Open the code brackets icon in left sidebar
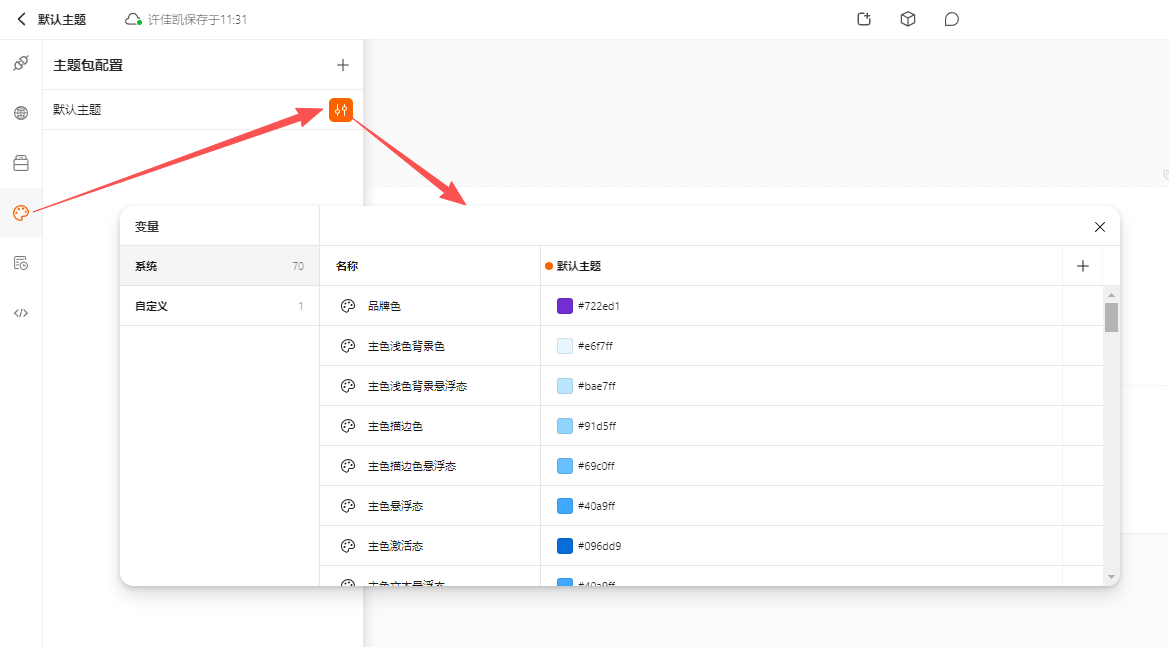Viewport: 1169px width, 647px height. click(x=21, y=313)
